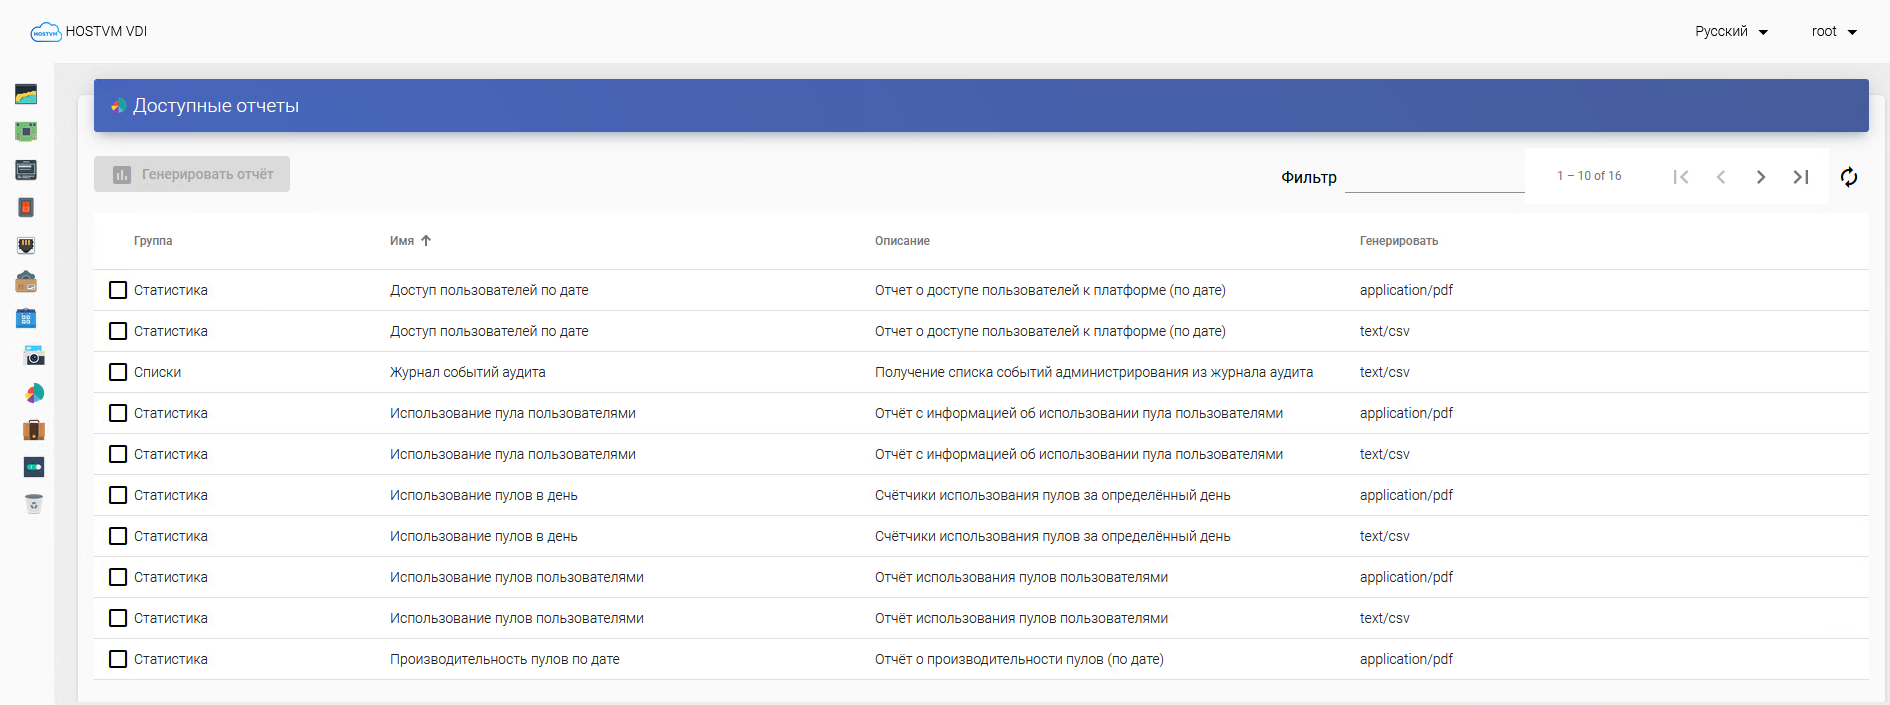Open the server rack sidebar icon
This screenshot has width=1890, height=705.
click(x=26, y=169)
